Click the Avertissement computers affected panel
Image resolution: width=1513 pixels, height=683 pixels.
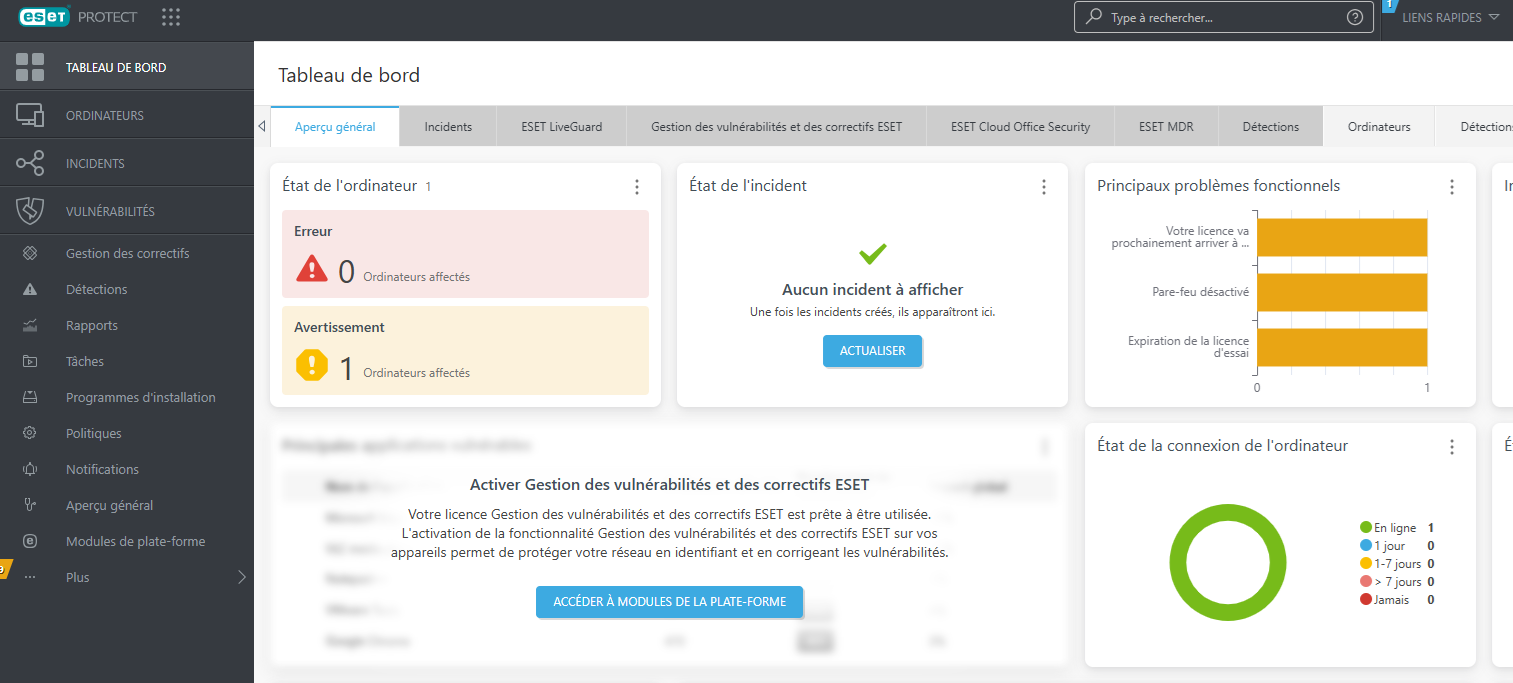click(465, 350)
